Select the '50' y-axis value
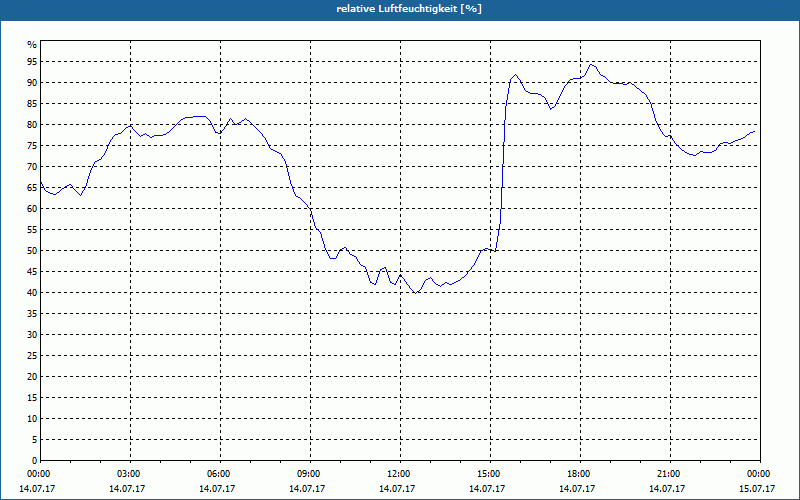Viewport: 800px width, 500px height. 32,251
